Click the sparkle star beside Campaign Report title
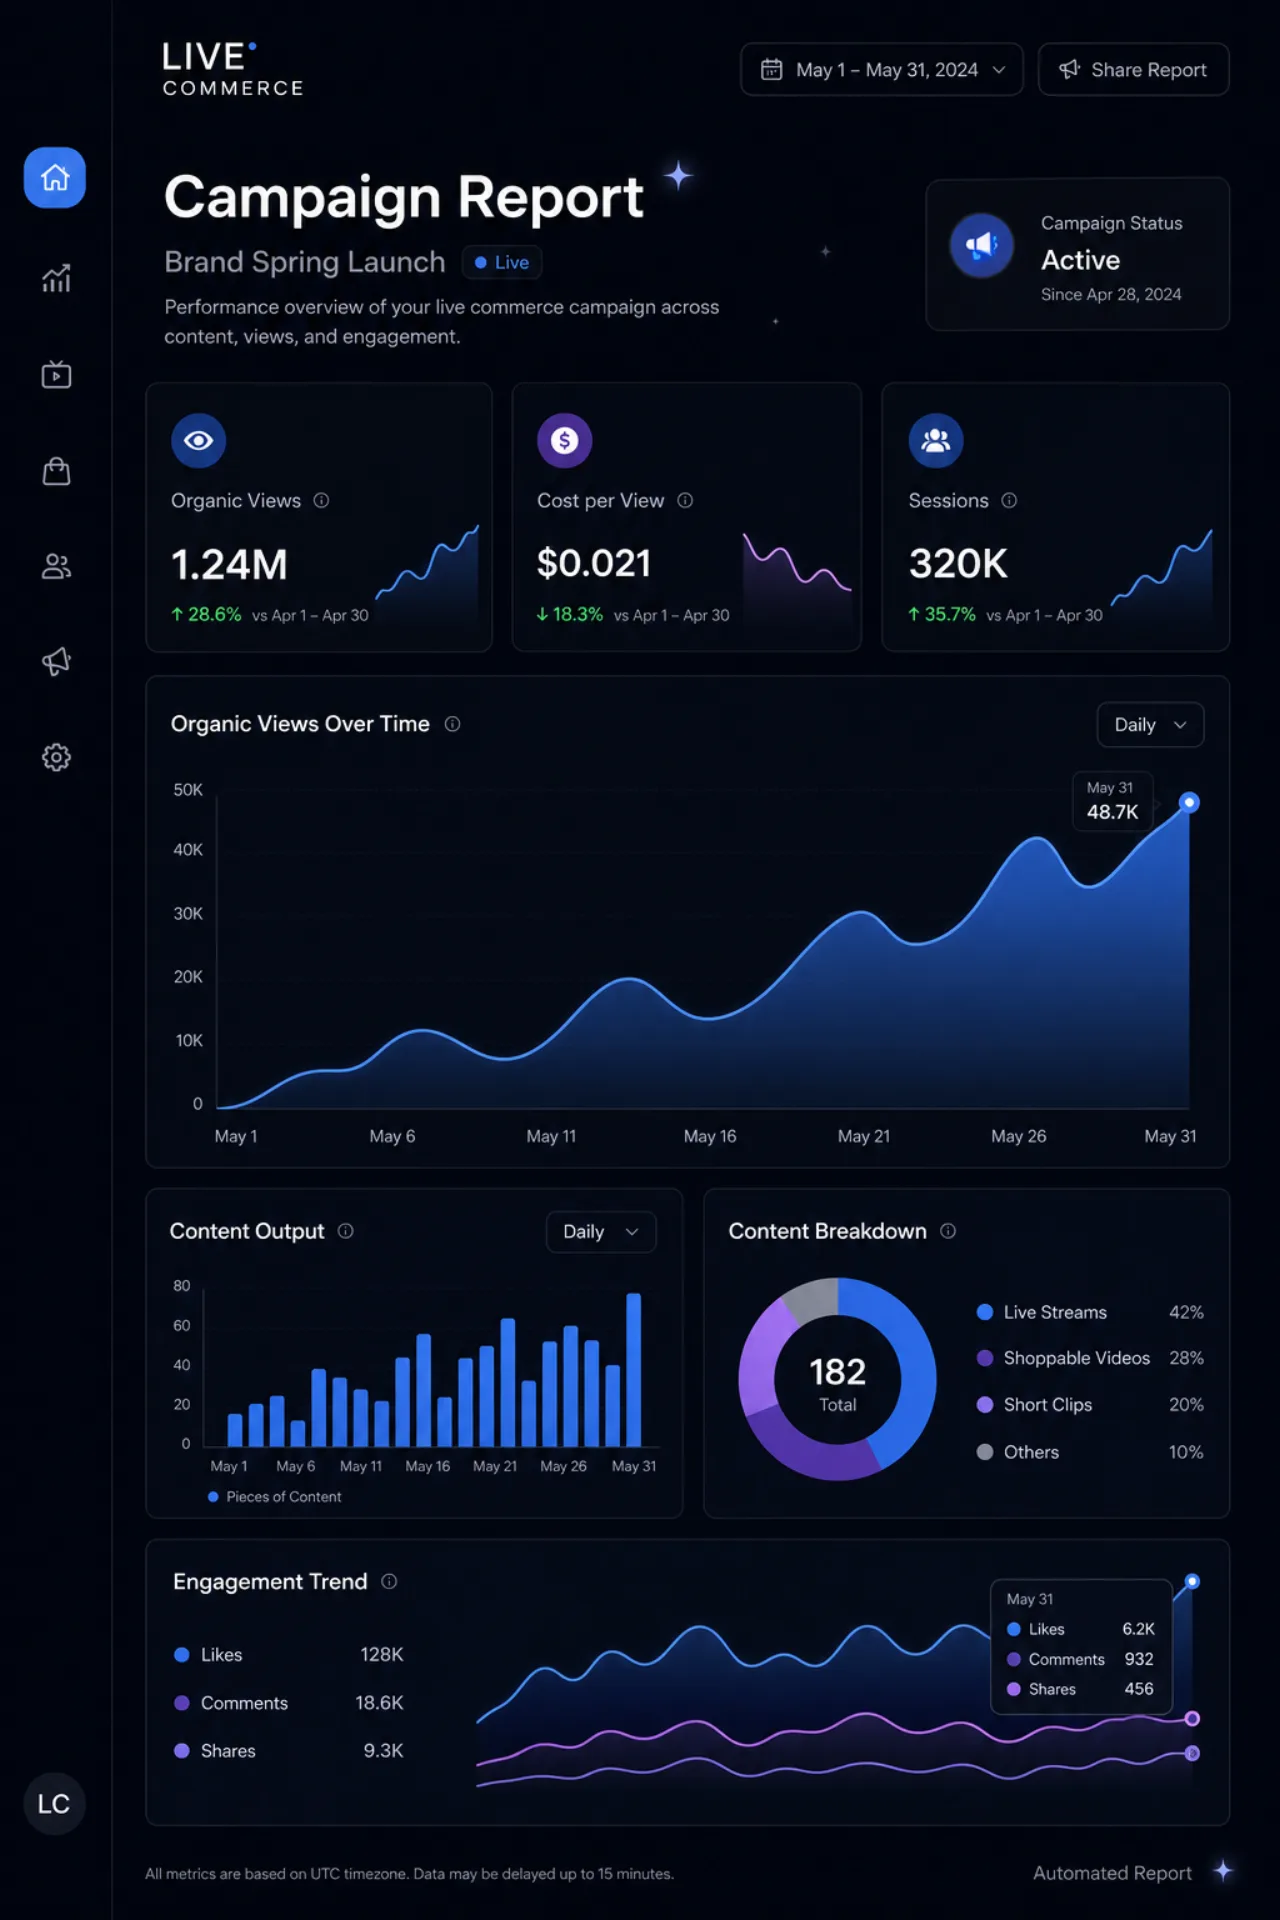Viewport: 1280px width, 1920px height. click(x=679, y=176)
